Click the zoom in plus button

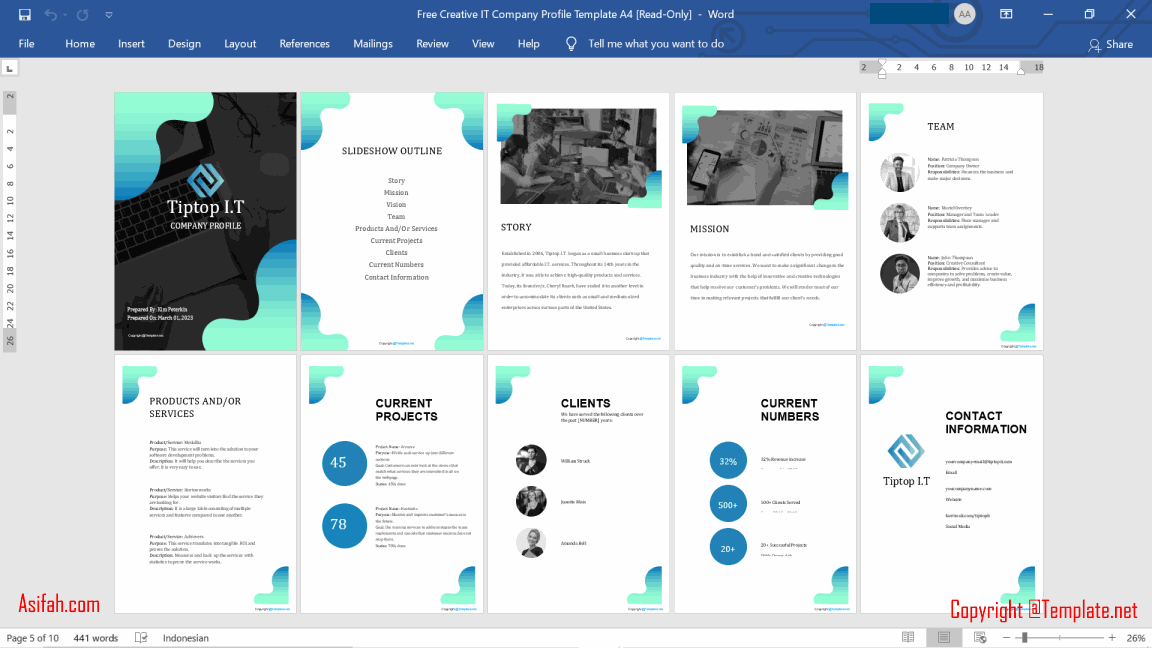[1112, 638]
